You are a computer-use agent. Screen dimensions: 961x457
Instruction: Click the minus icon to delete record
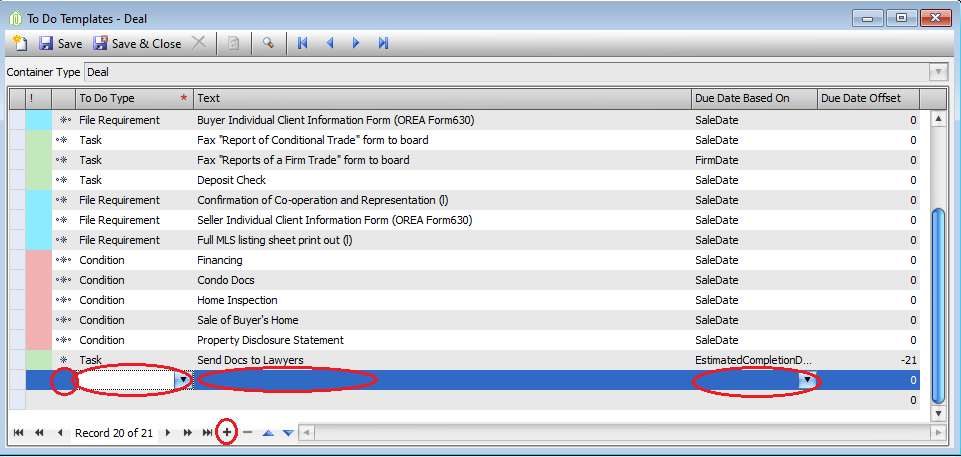[x=248, y=432]
